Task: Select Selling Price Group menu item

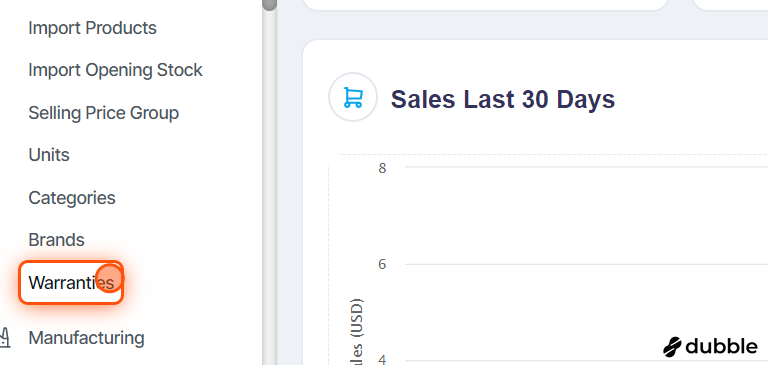Action: coord(104,113)
